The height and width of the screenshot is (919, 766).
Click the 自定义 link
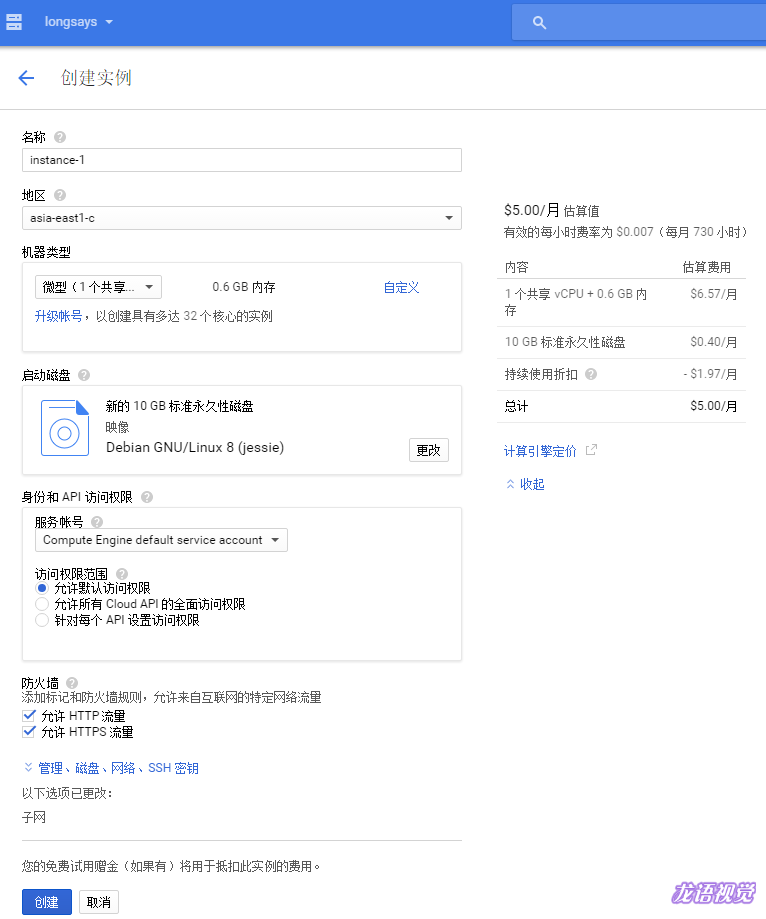click(x=401, y=287)
